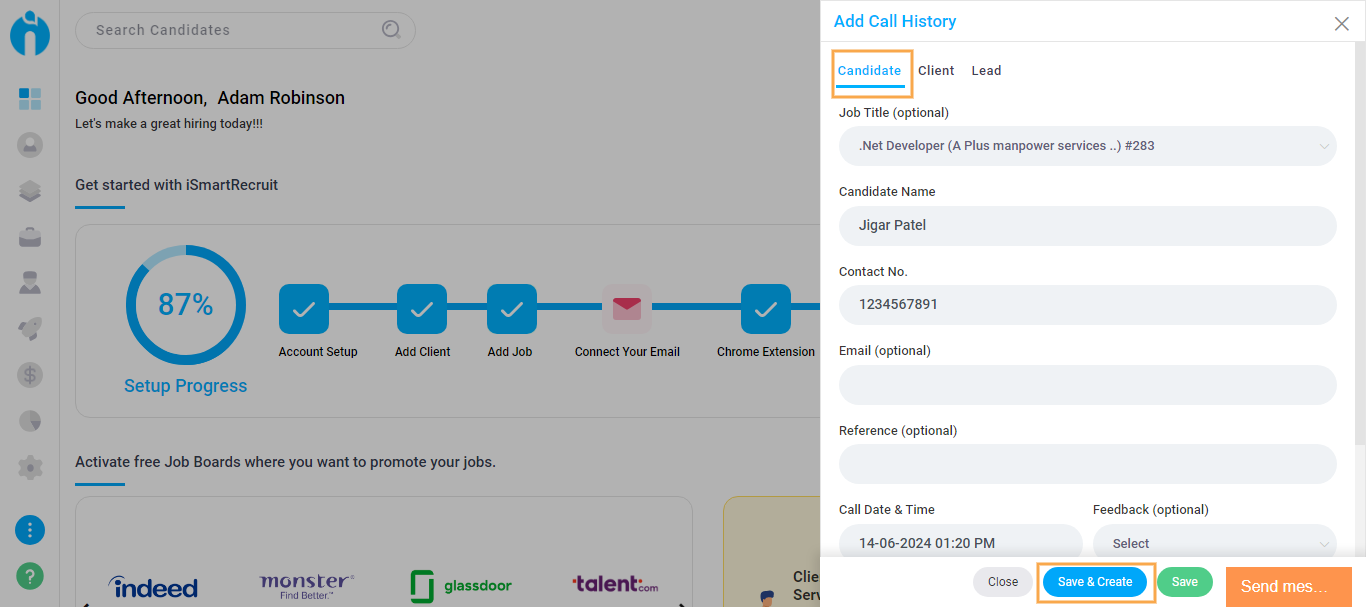Click the briefcase jobs icon in sidebar
This screenshot has width=1366, height=607.
(x=30, y=237)
